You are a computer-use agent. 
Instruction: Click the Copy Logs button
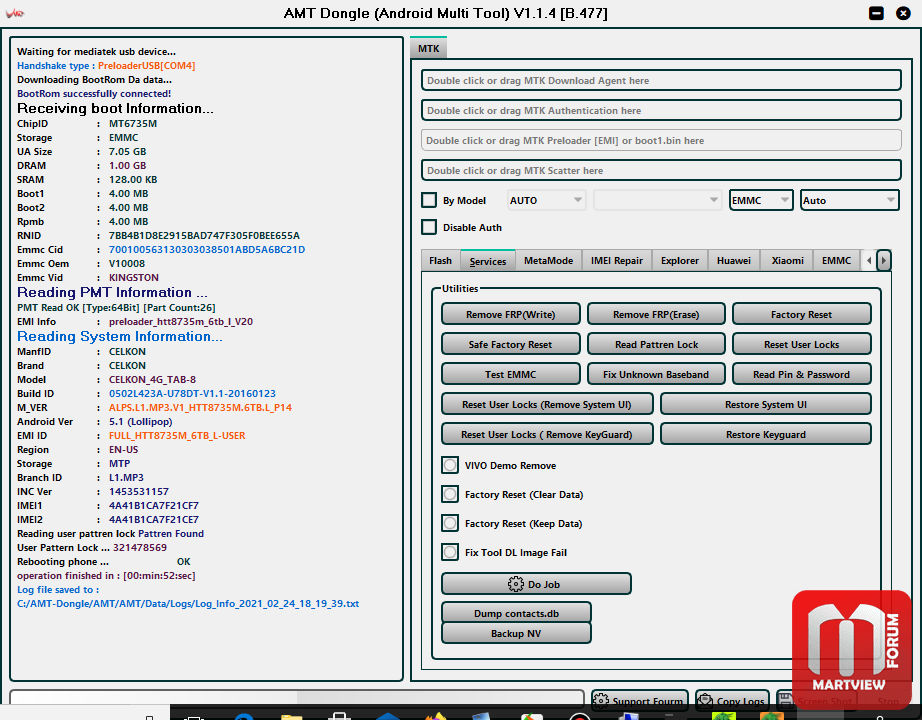pyautogui.click(x=732, y=699)
